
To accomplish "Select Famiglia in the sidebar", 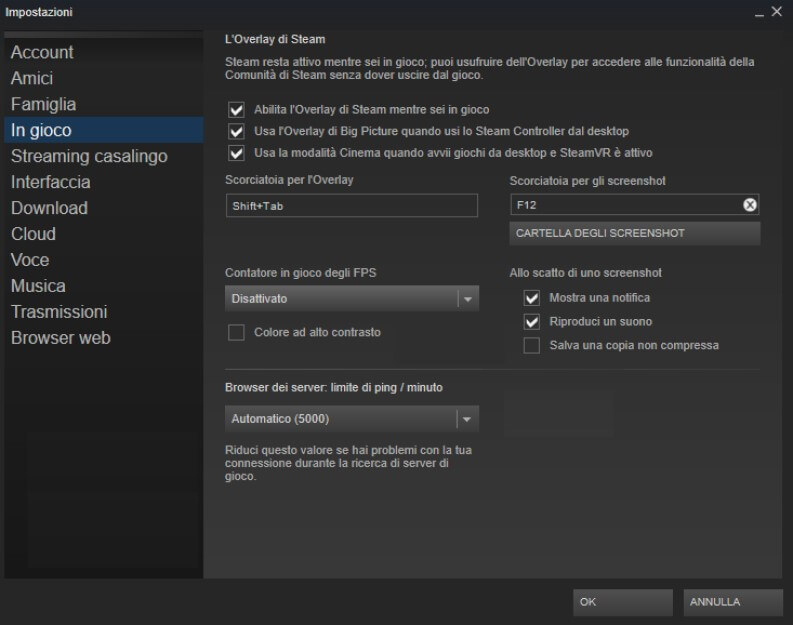I will tap(104, 104).
